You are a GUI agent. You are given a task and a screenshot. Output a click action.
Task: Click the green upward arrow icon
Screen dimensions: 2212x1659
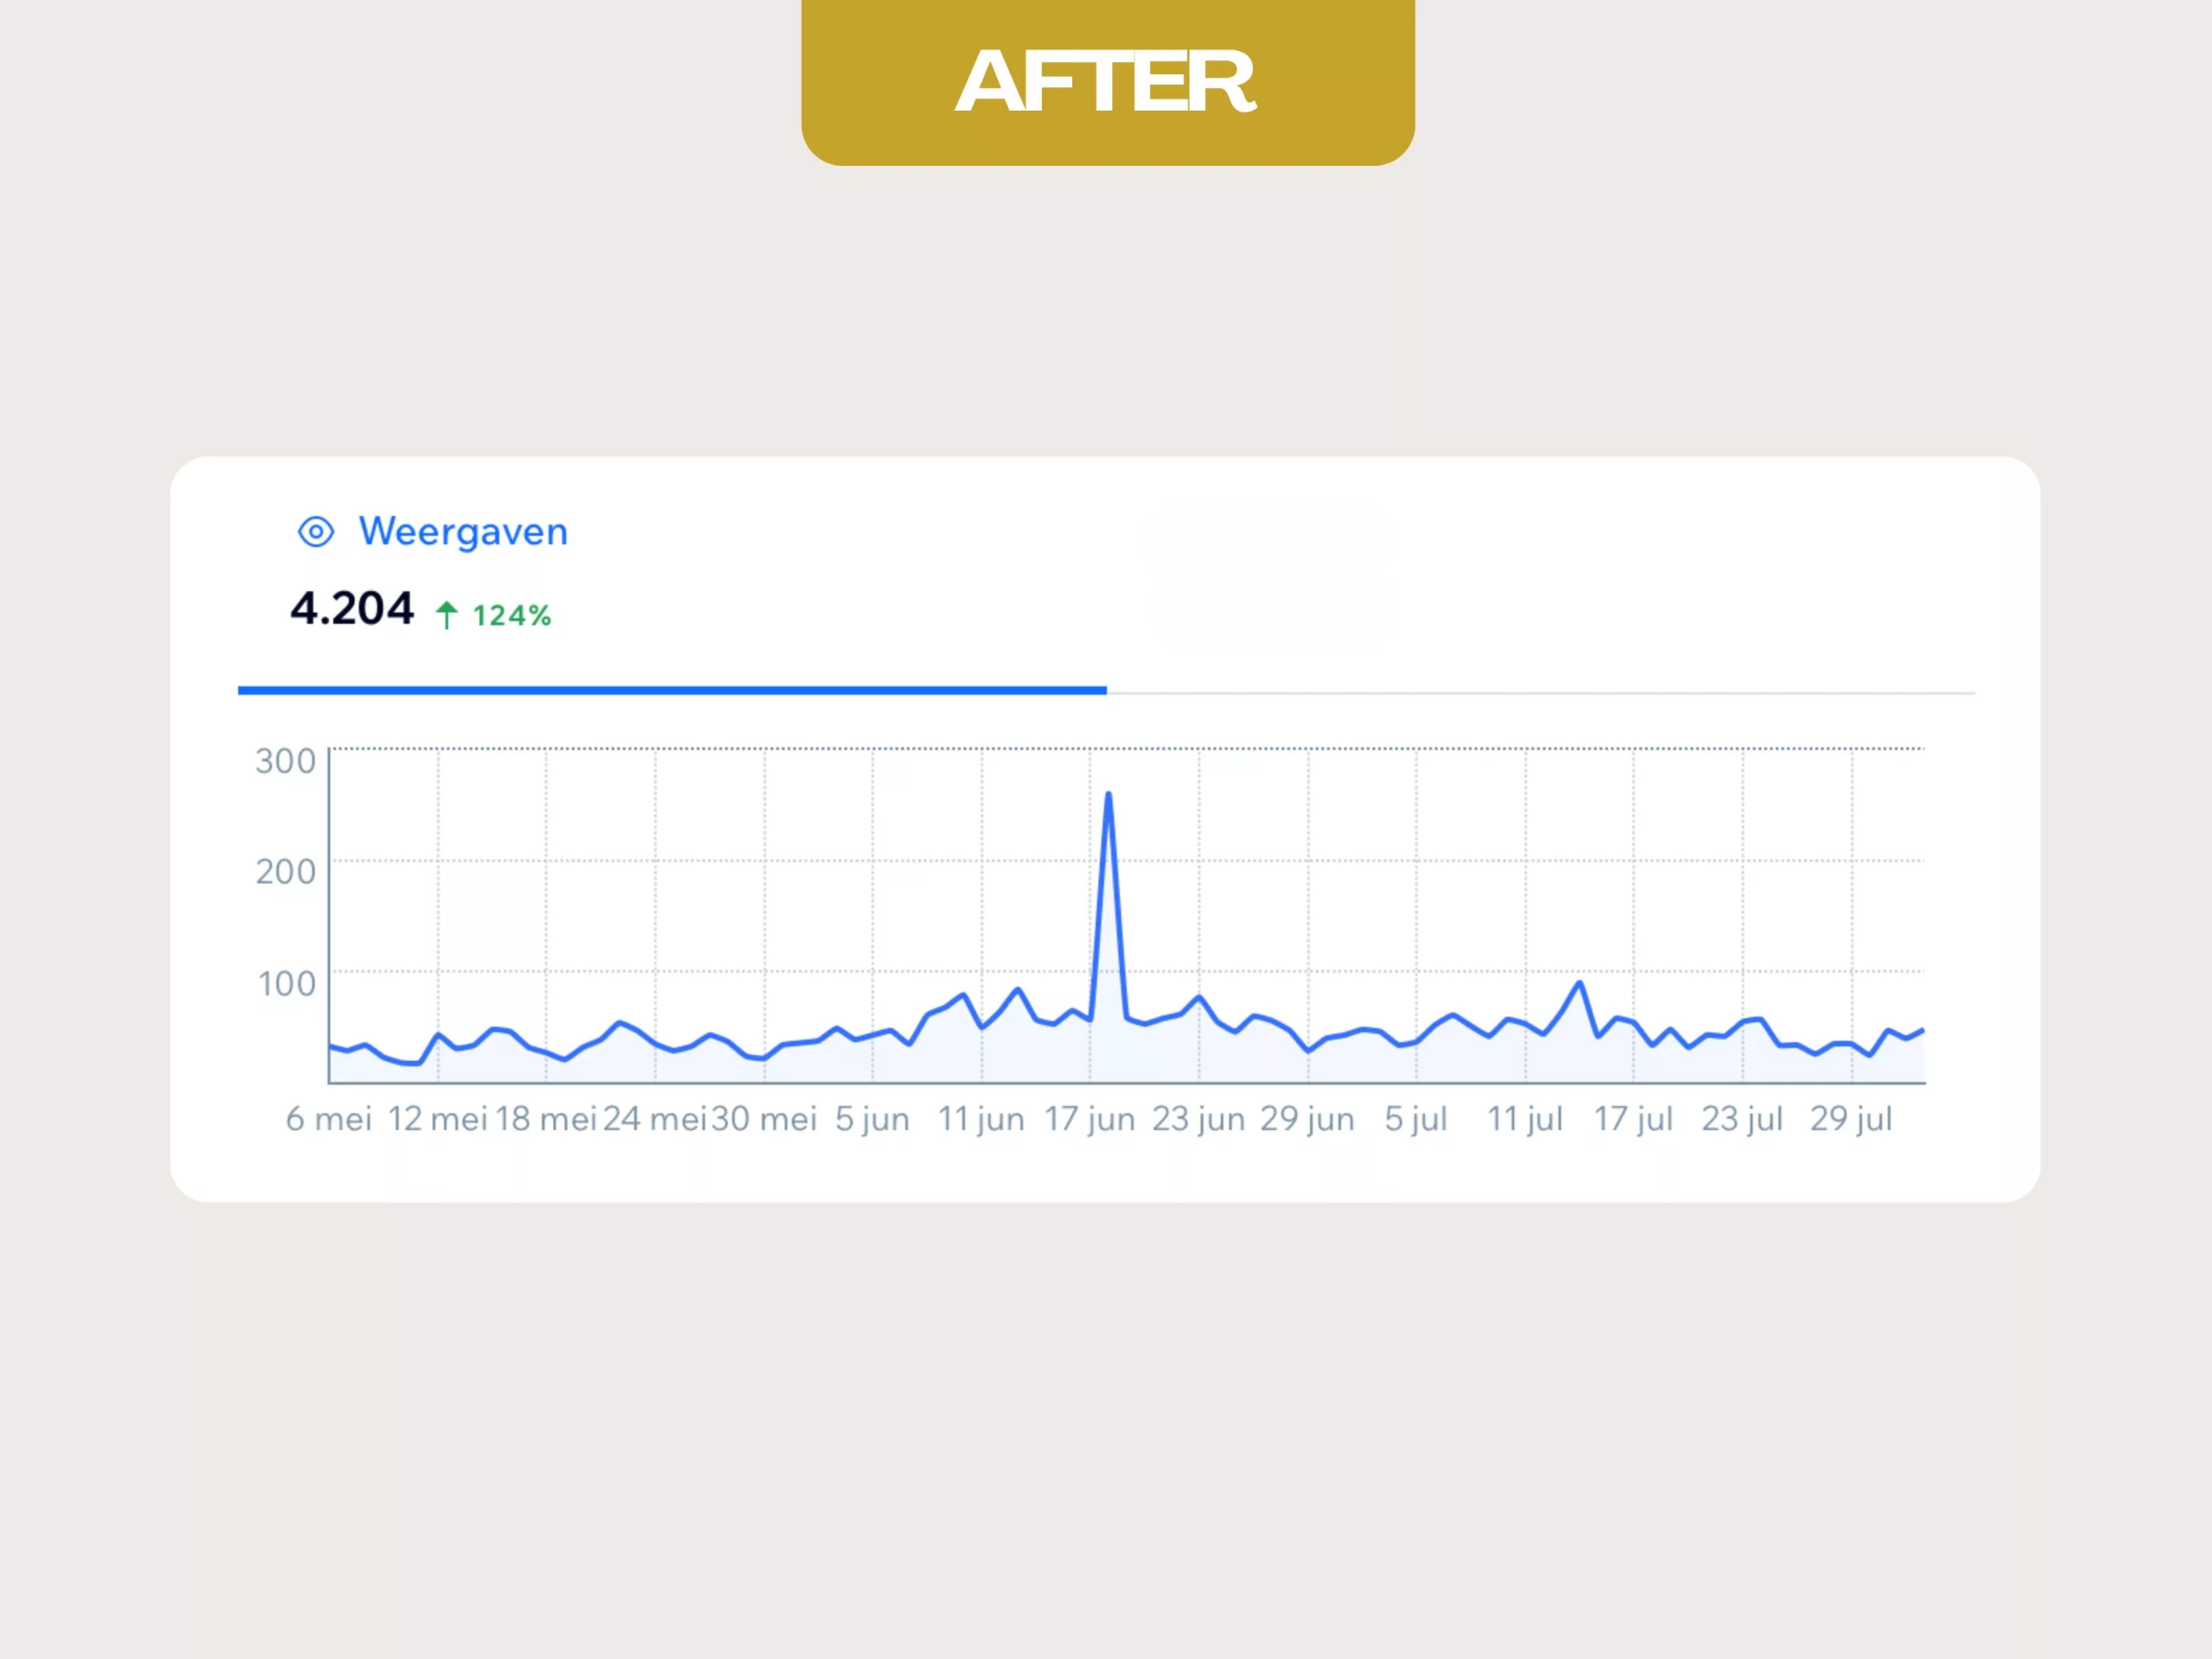[x=447, y=615]
